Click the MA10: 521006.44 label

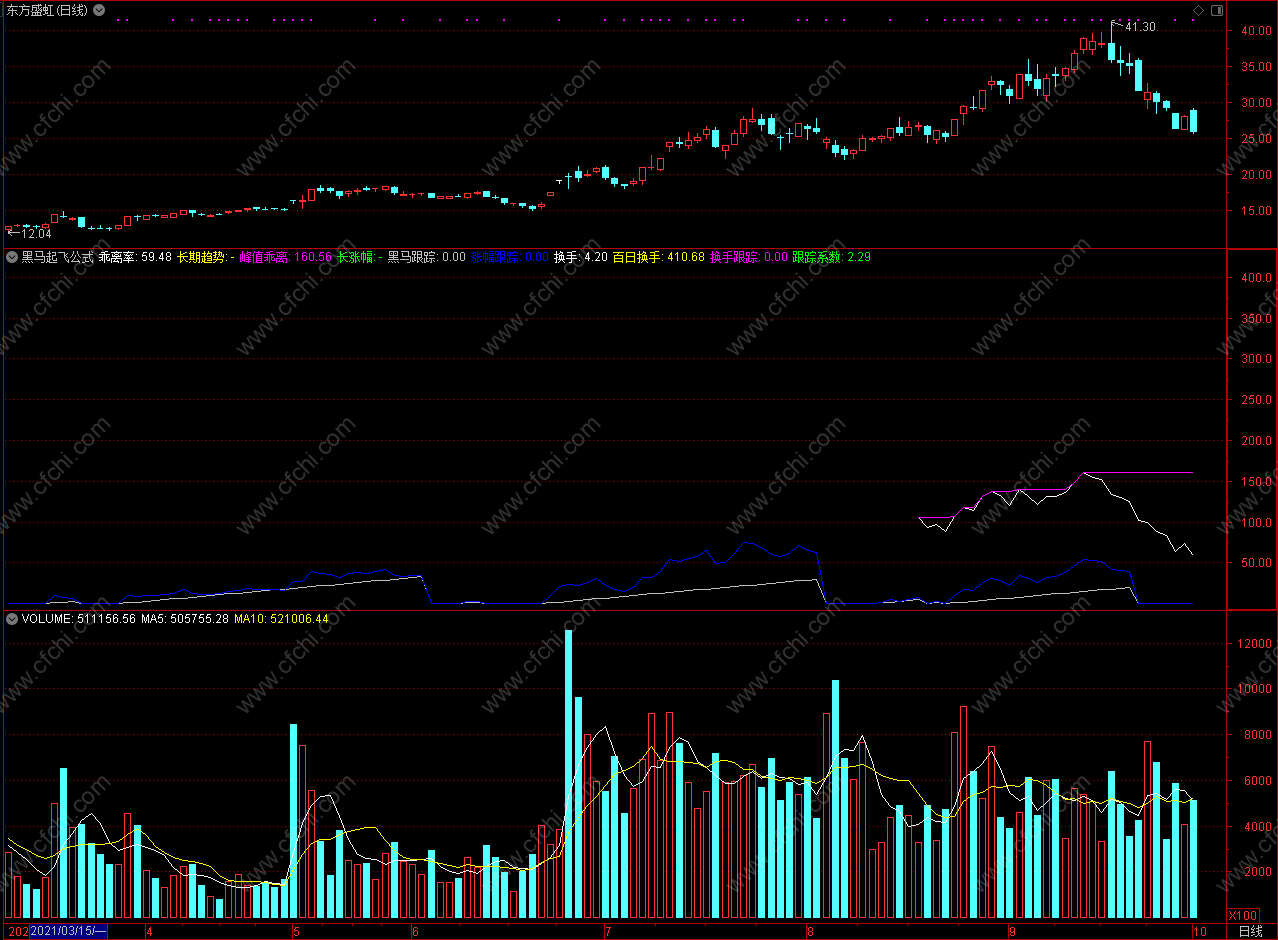click(x=281, y=619)
